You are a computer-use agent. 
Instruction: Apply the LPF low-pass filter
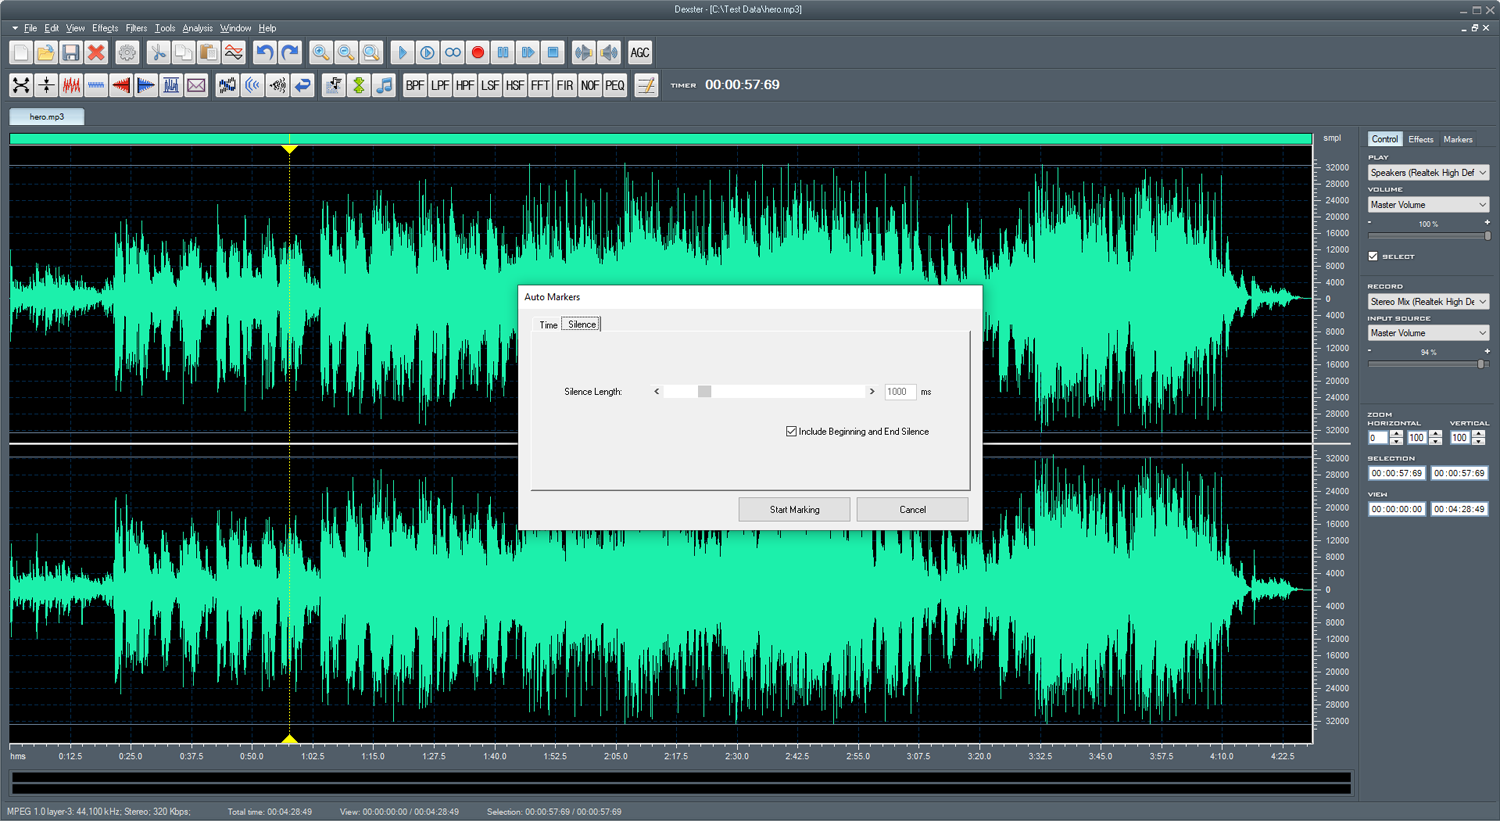pyautogui.click(x=440, y=86)
